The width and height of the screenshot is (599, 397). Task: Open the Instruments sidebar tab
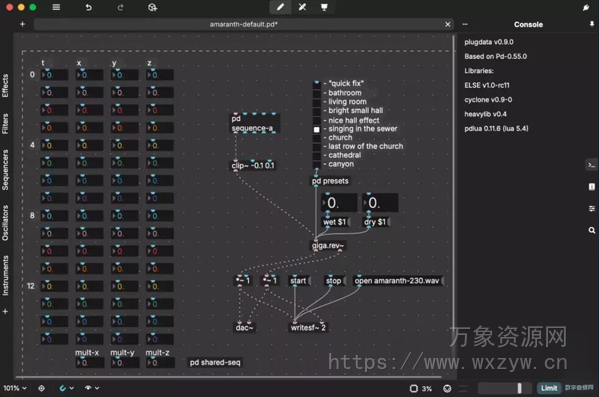pyautogui.click(x=5, y=275)
